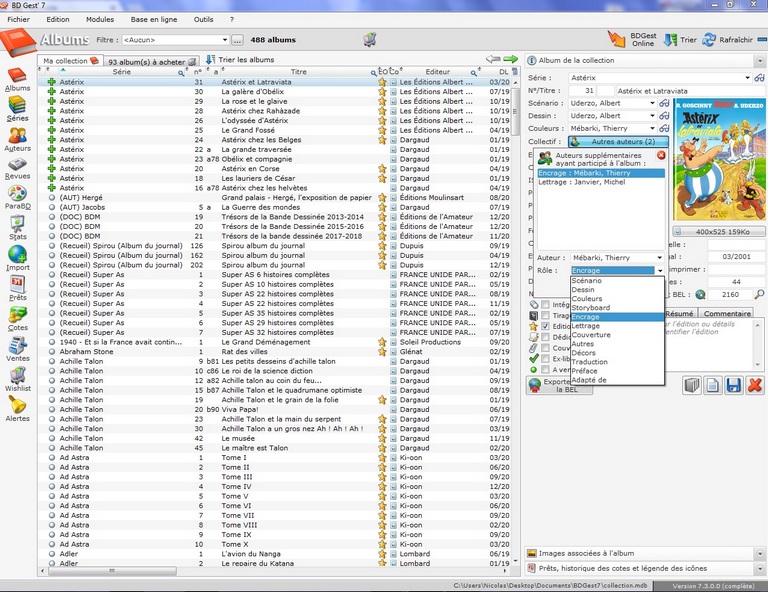Click Trier les albums button

tap(240, 60)
